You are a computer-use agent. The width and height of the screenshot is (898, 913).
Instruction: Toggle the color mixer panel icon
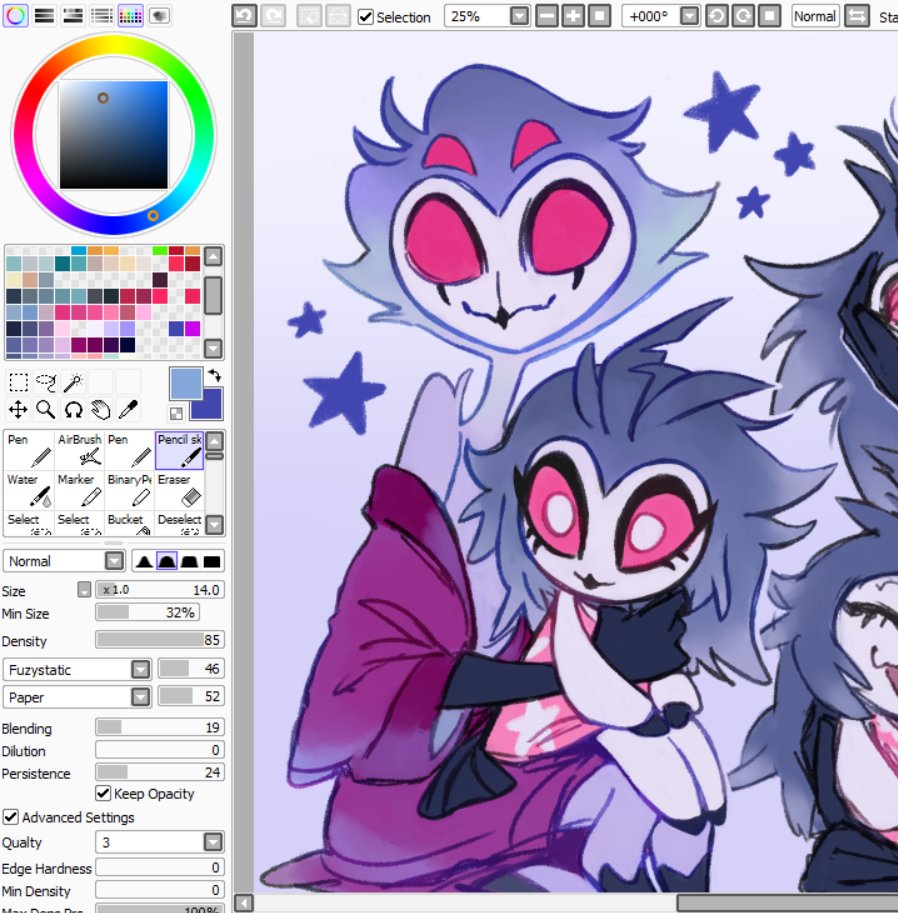pos(102,16)
